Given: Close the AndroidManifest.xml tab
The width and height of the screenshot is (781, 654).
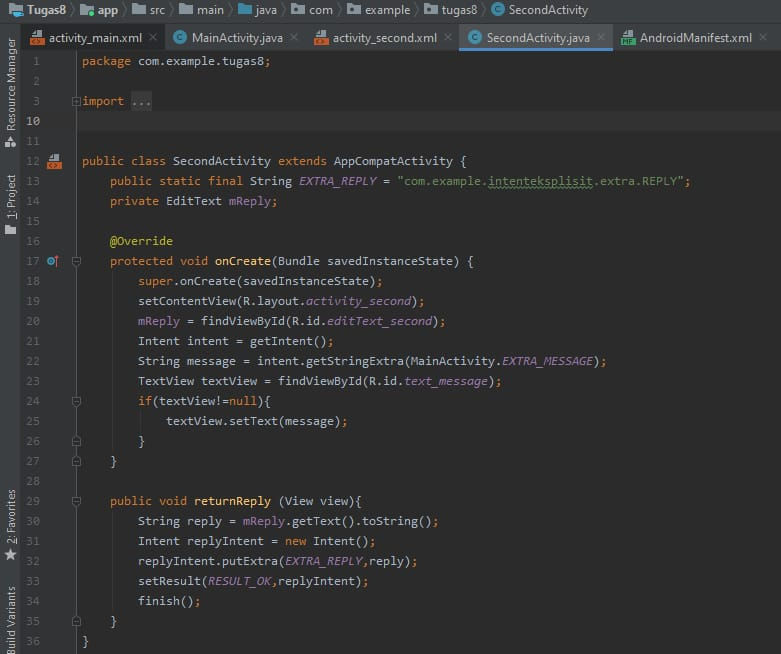Looking at the screenshot, I should (x=763, y=37).
